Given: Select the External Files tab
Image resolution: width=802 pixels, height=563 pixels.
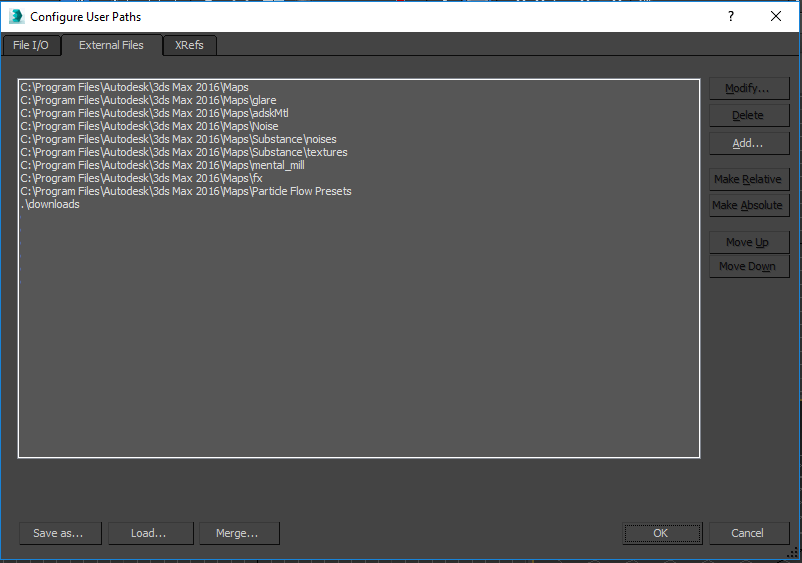Looking at the screenshot, I should pyautogui.click(x=112, y=45).
